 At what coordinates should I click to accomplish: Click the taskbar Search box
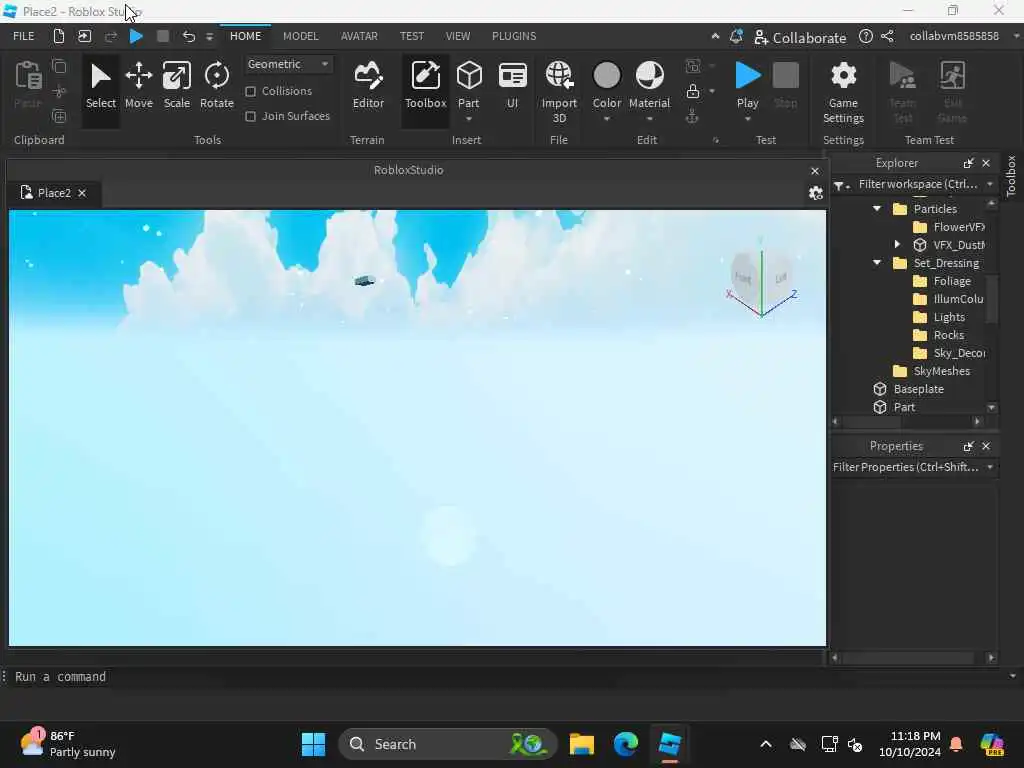pyautogui.click(x=447, y=744)
